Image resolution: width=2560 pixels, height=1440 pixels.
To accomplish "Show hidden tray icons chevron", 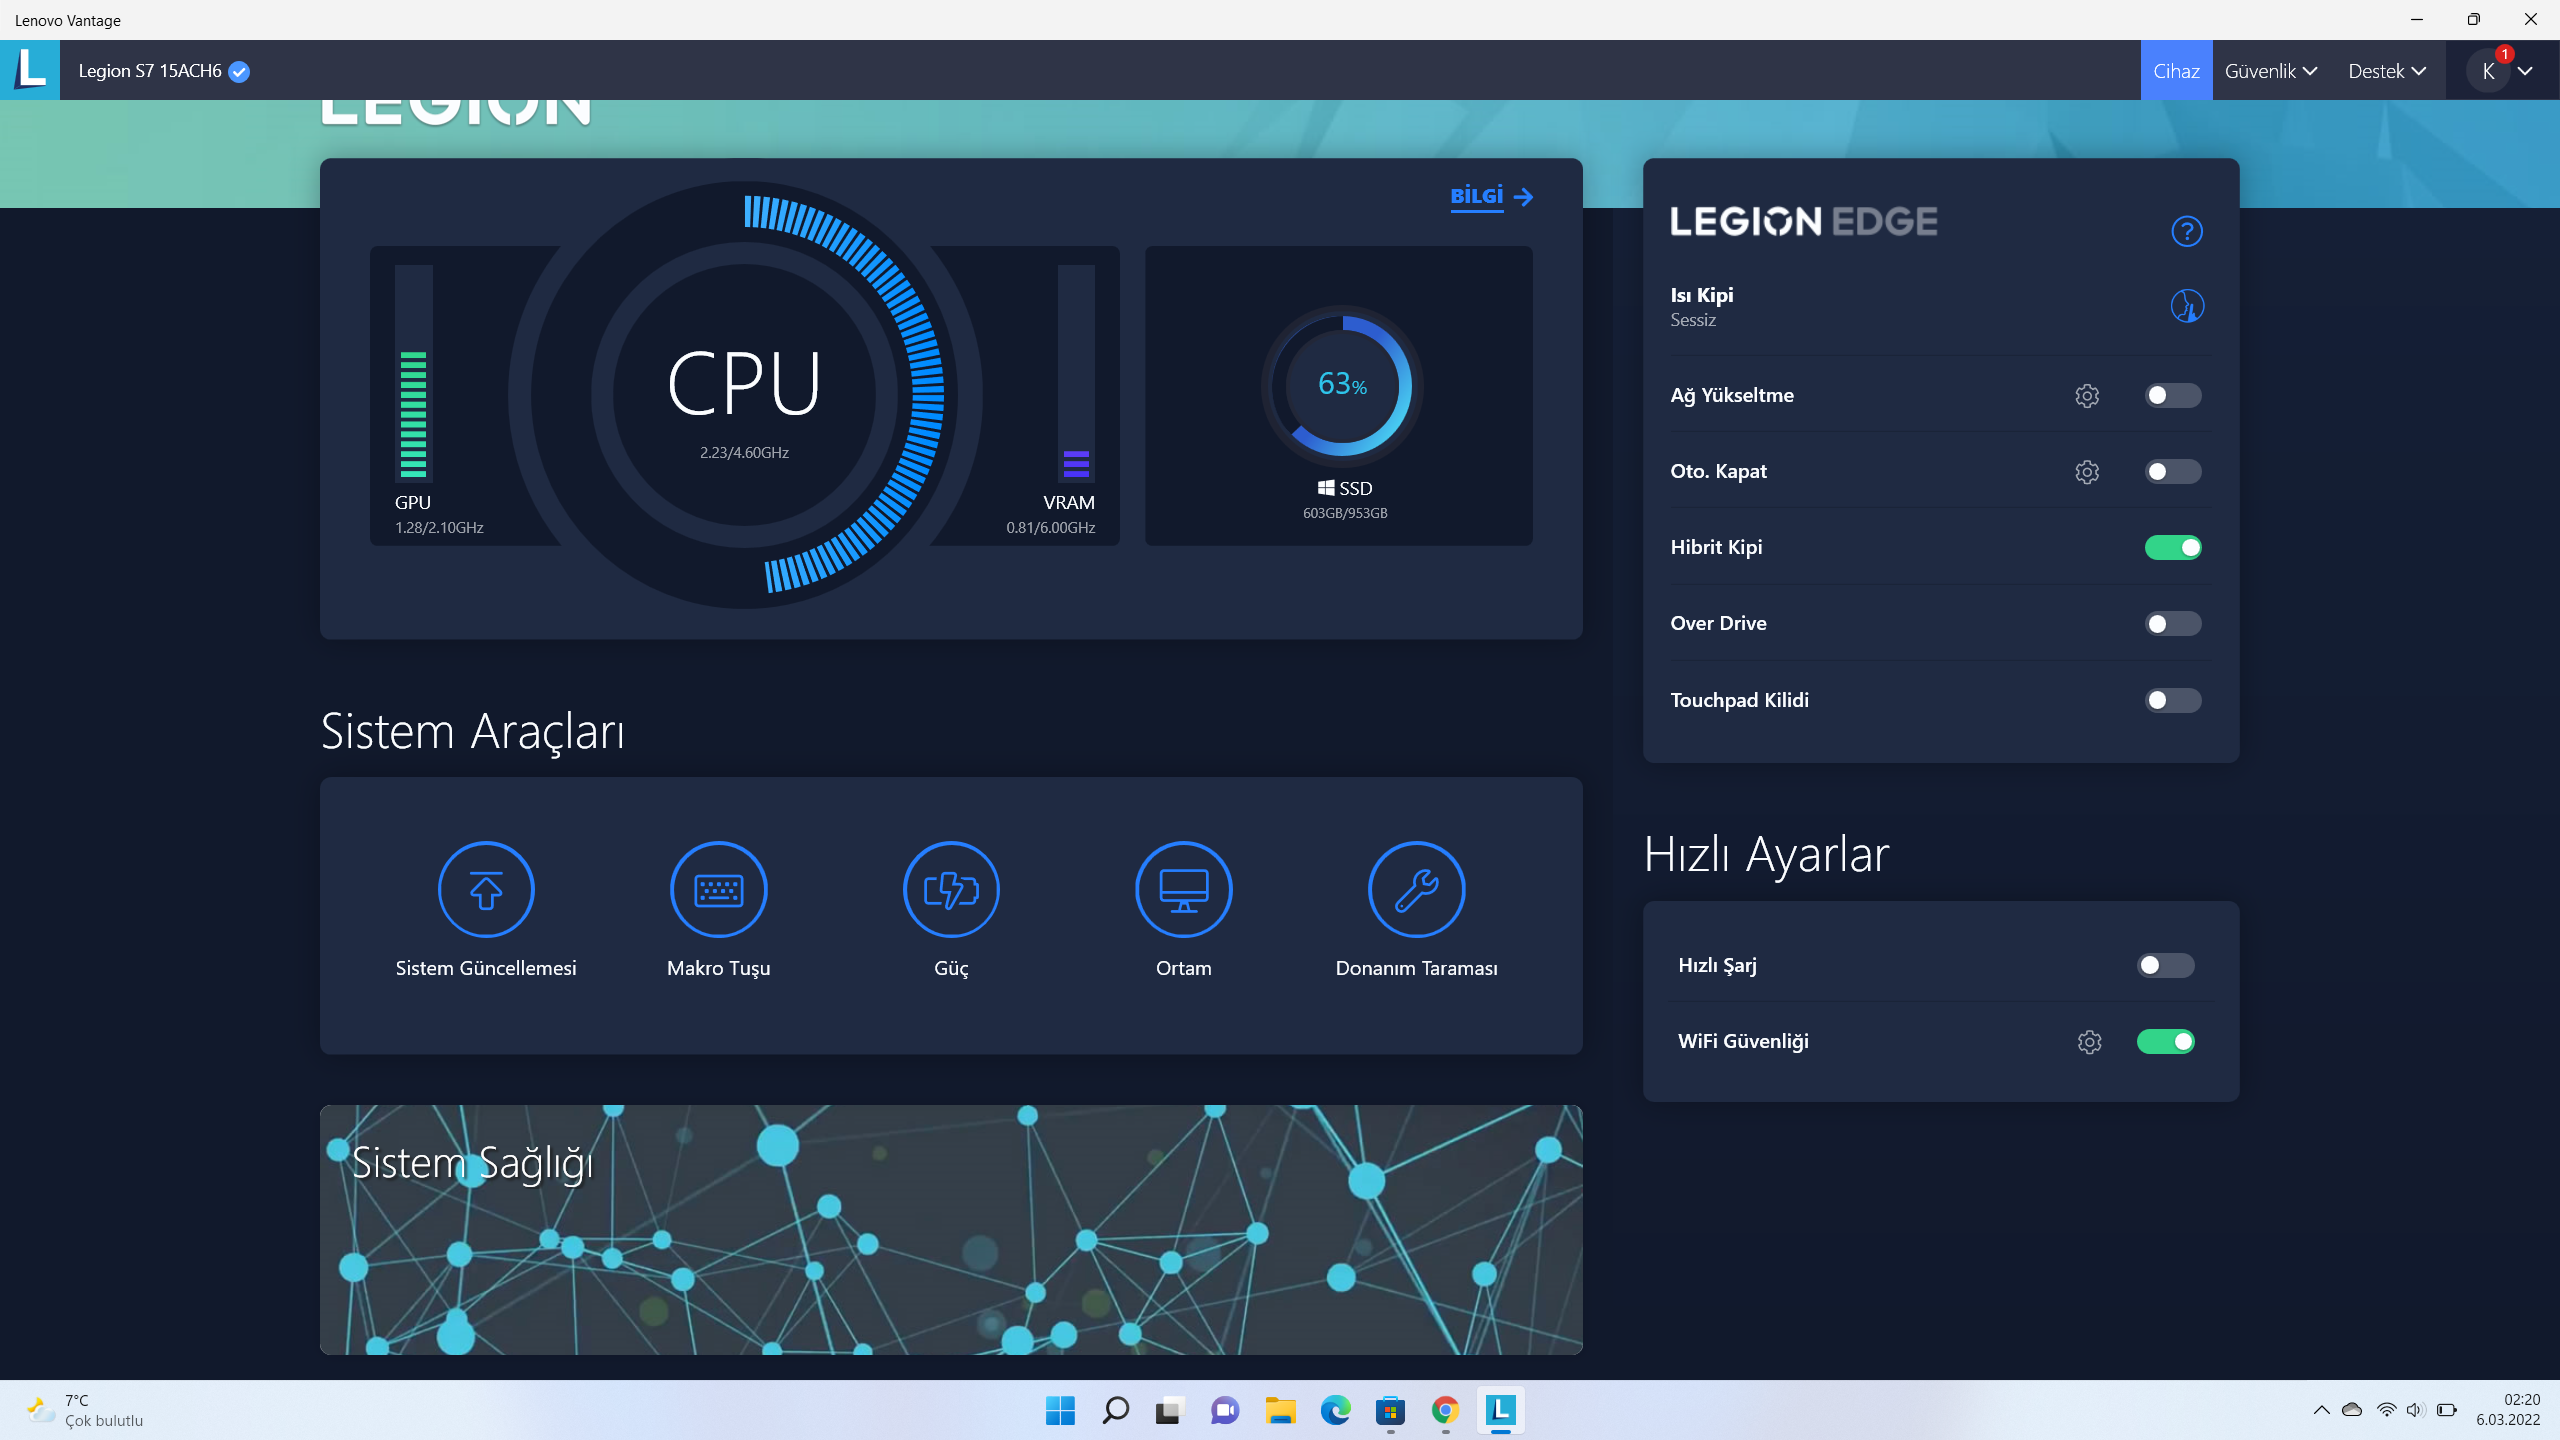I will [x=2321, y=1410].
